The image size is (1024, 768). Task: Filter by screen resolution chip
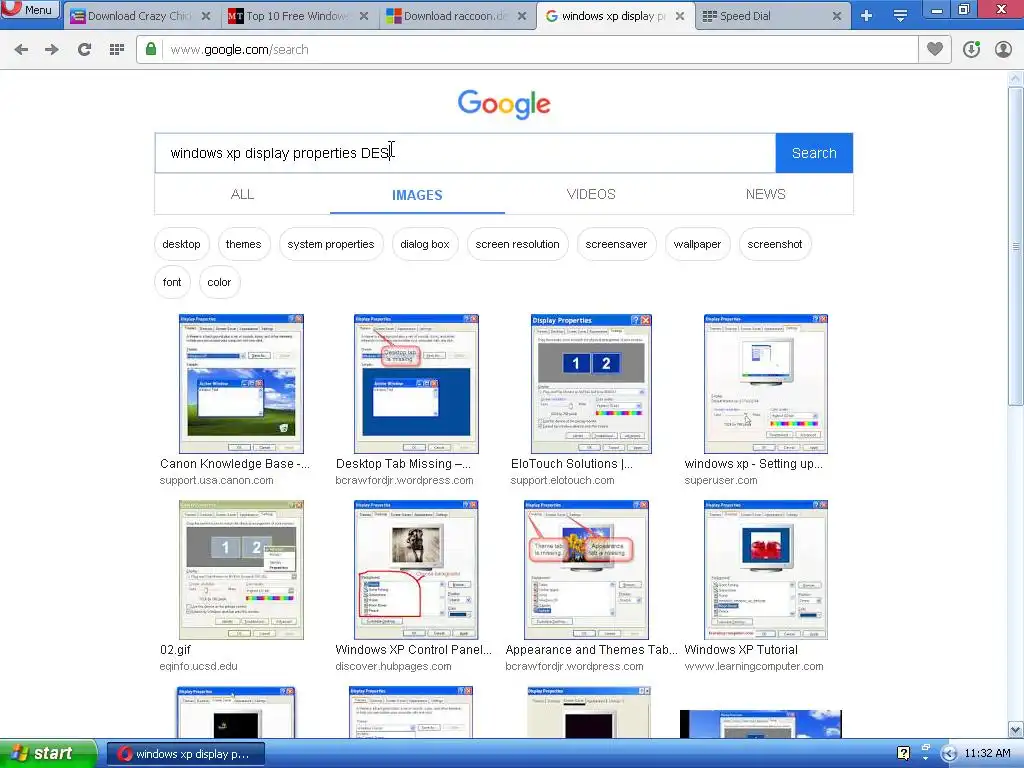tap(517, 244)
